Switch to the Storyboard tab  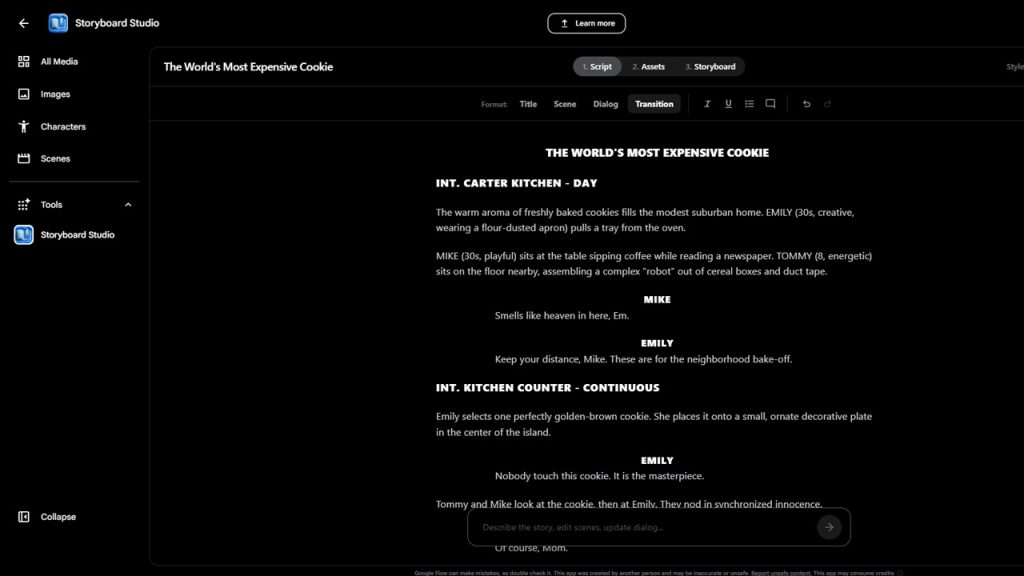point(711,67)
